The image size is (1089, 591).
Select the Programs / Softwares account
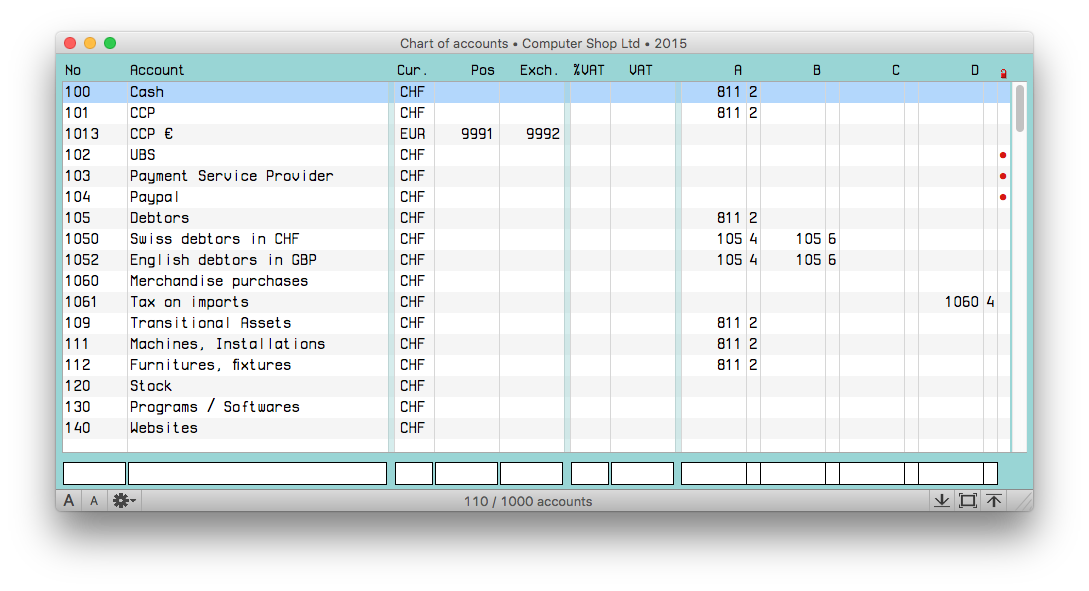click(x=215, y=407)
